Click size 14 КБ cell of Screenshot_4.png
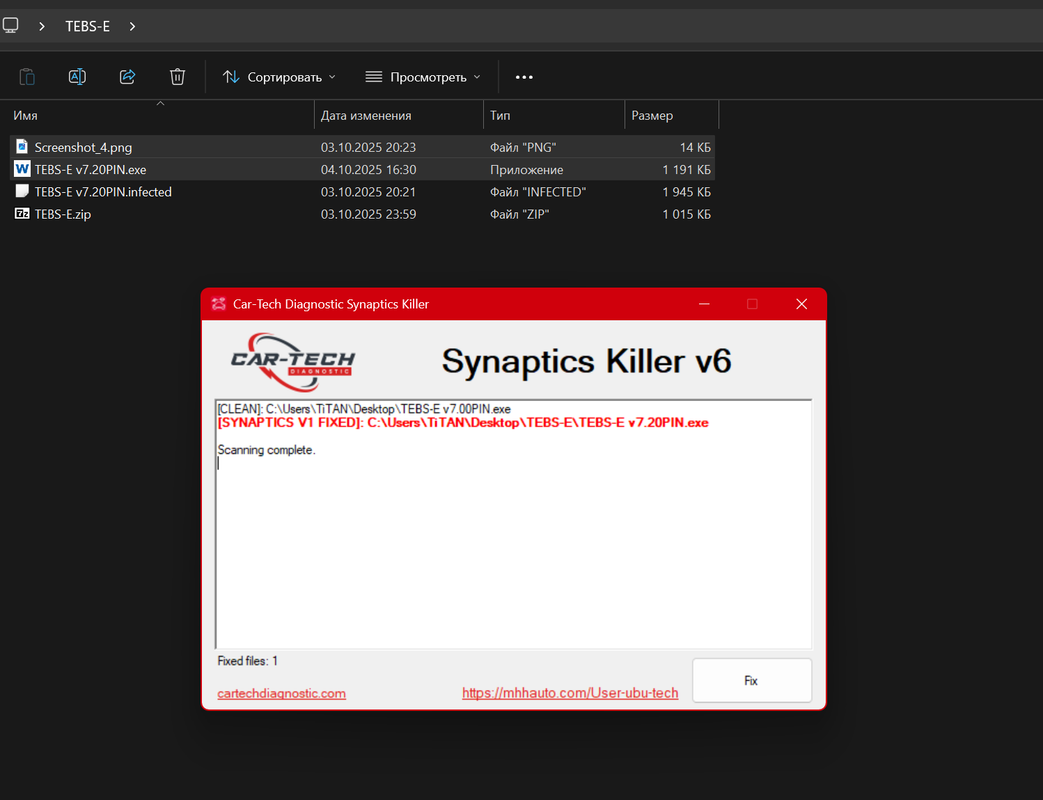 click(x=695, y=148)
